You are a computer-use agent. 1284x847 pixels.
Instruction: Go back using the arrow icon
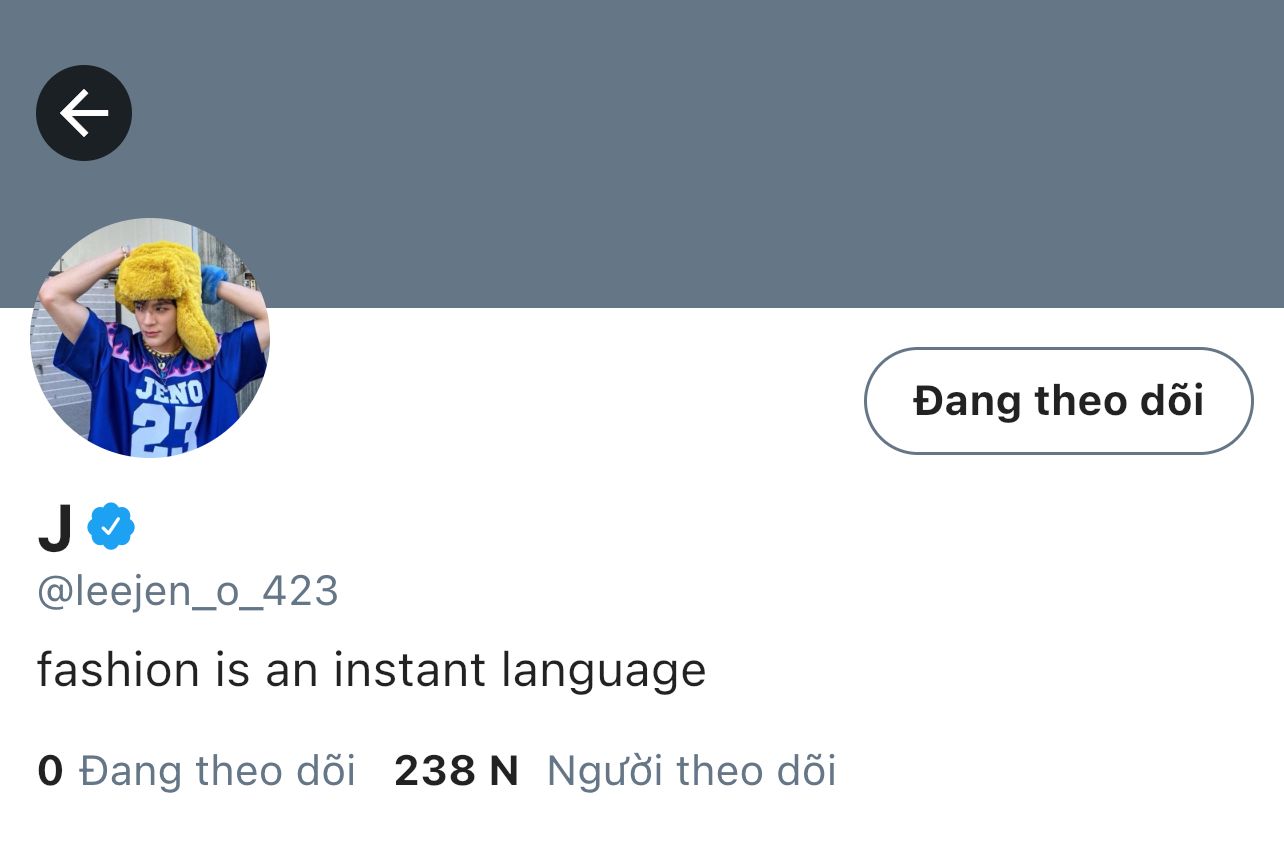pyautogui.click(x=84, y=113)
